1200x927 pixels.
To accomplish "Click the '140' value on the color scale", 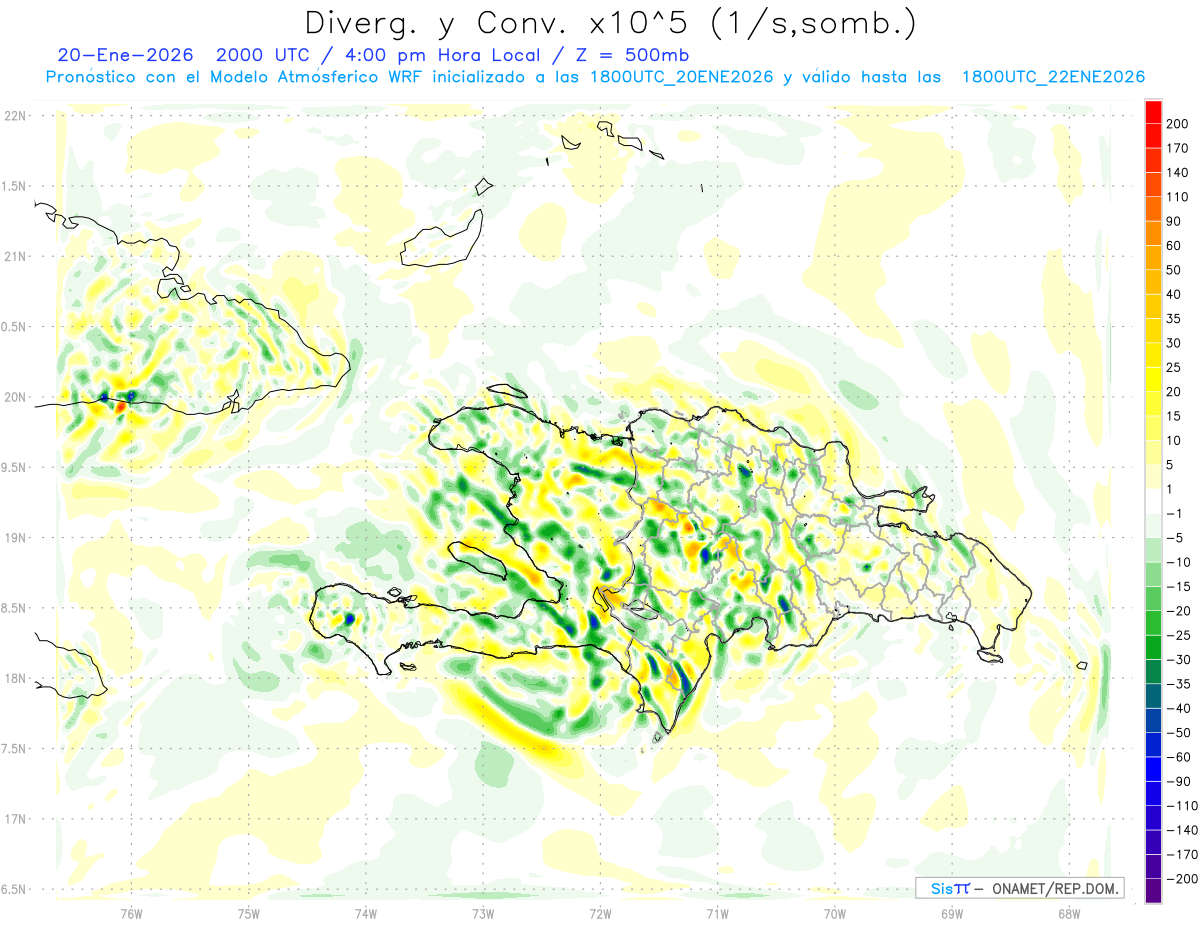I will tap(1177, 173).
